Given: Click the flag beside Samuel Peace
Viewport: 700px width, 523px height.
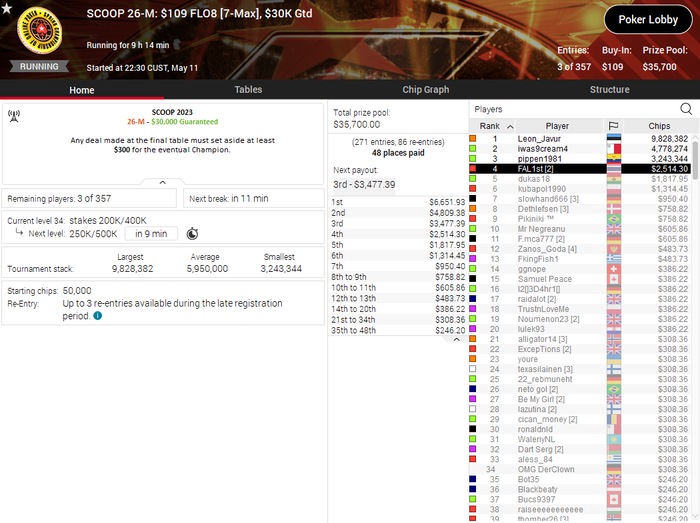Looking at the screenshot, I should (x=614, y=279).
